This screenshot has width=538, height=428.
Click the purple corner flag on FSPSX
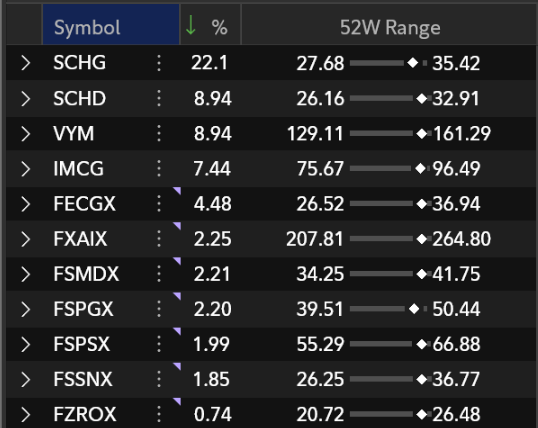(x=178, y=331)
